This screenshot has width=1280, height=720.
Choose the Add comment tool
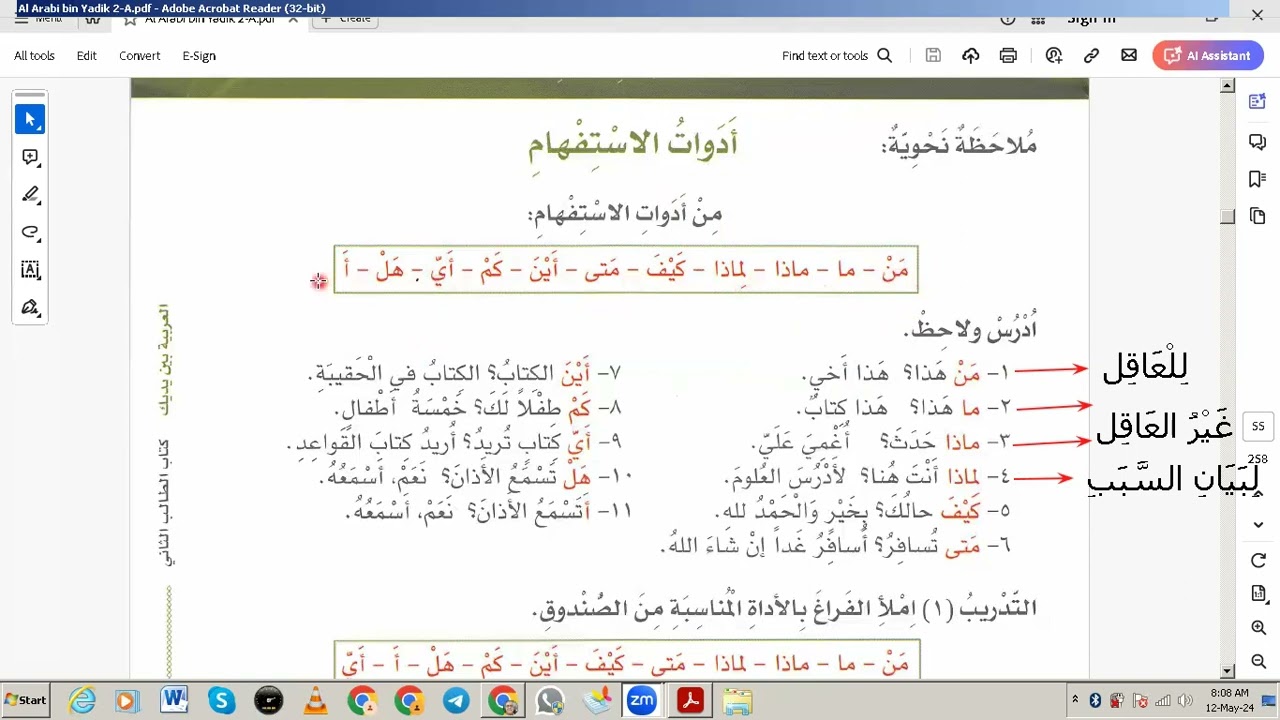[x=30, y=157]
